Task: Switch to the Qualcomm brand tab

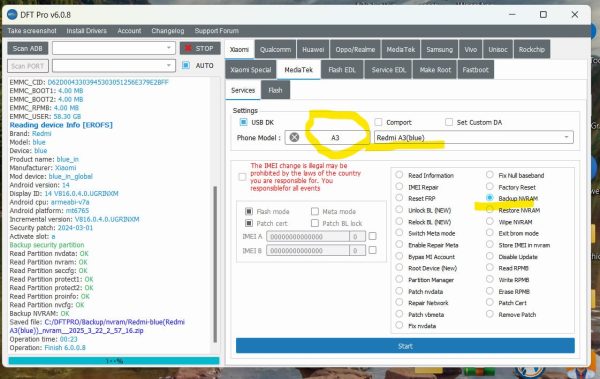Action: (x=276, y=49)
